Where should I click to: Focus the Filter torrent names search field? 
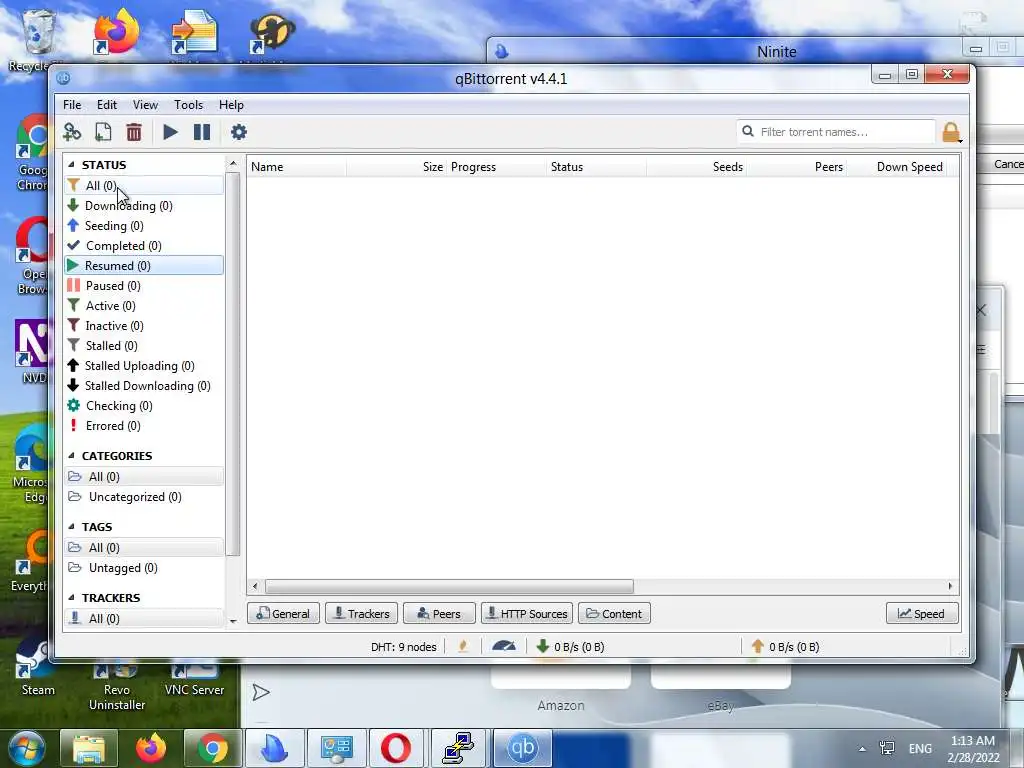(x=836, y=132)
